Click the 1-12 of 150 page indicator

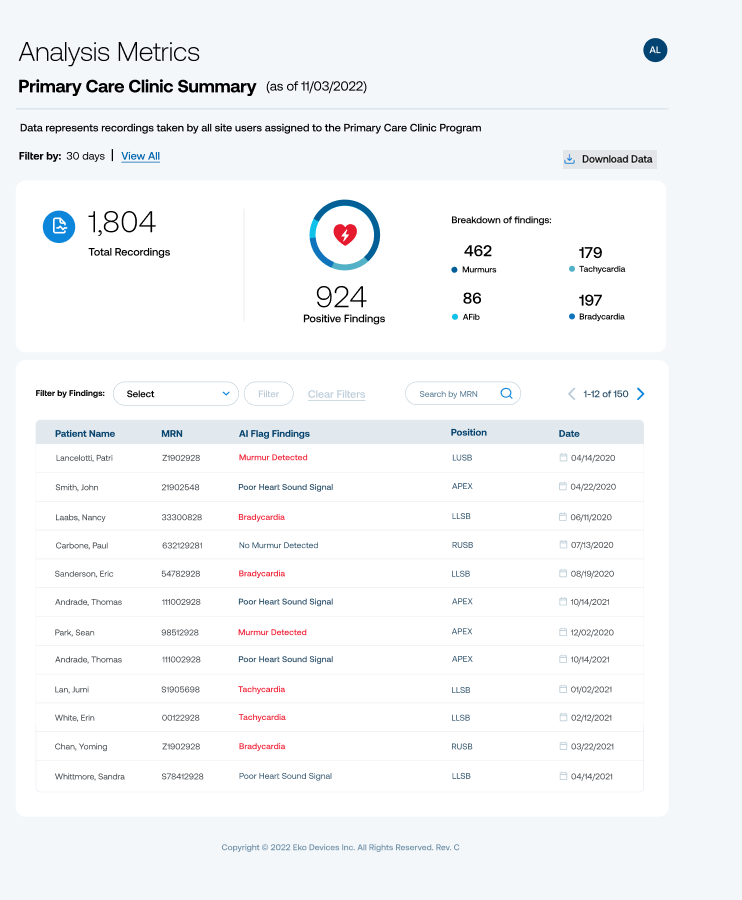[605, 394]
